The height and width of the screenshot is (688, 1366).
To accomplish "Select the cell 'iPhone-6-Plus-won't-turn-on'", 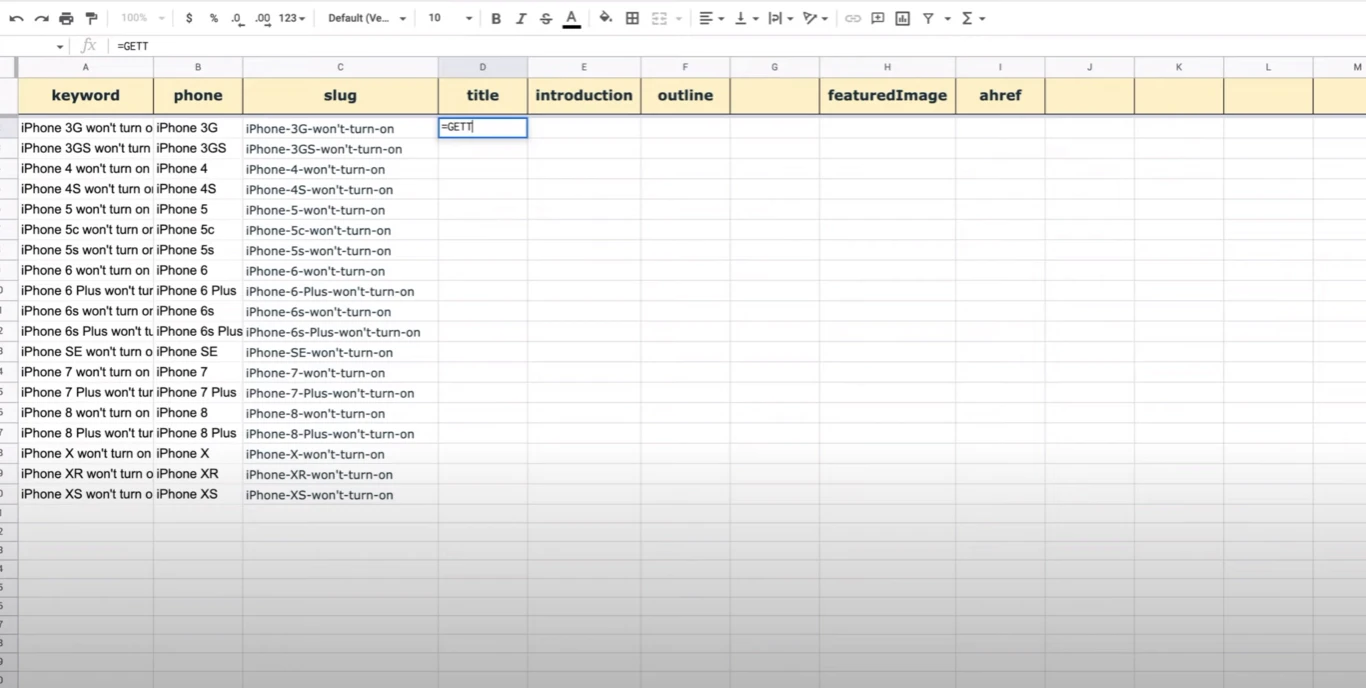I will pos(340,291).
